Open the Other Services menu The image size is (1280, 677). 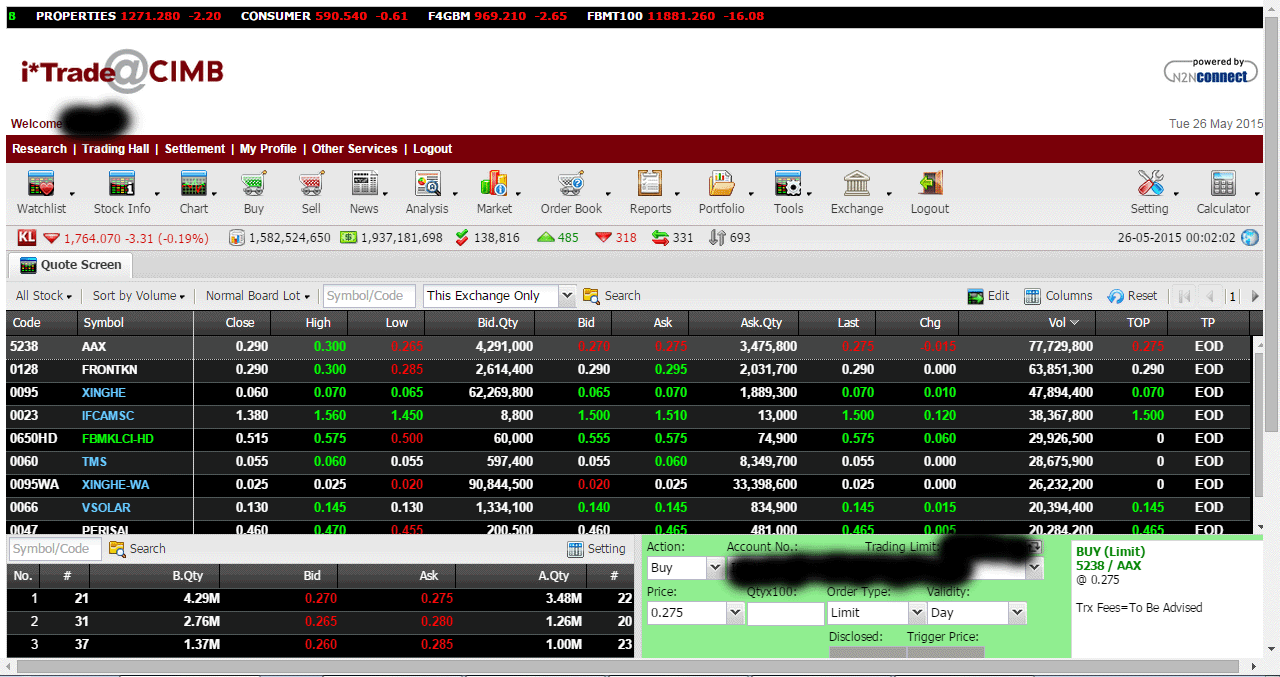click(x=355, y=149)
